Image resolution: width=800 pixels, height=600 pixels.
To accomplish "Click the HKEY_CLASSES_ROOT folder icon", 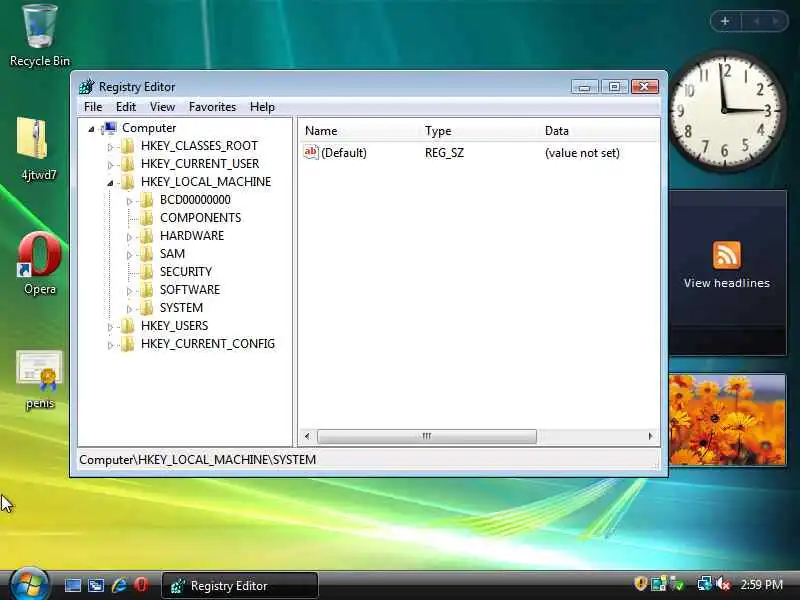I will point(128,146).
